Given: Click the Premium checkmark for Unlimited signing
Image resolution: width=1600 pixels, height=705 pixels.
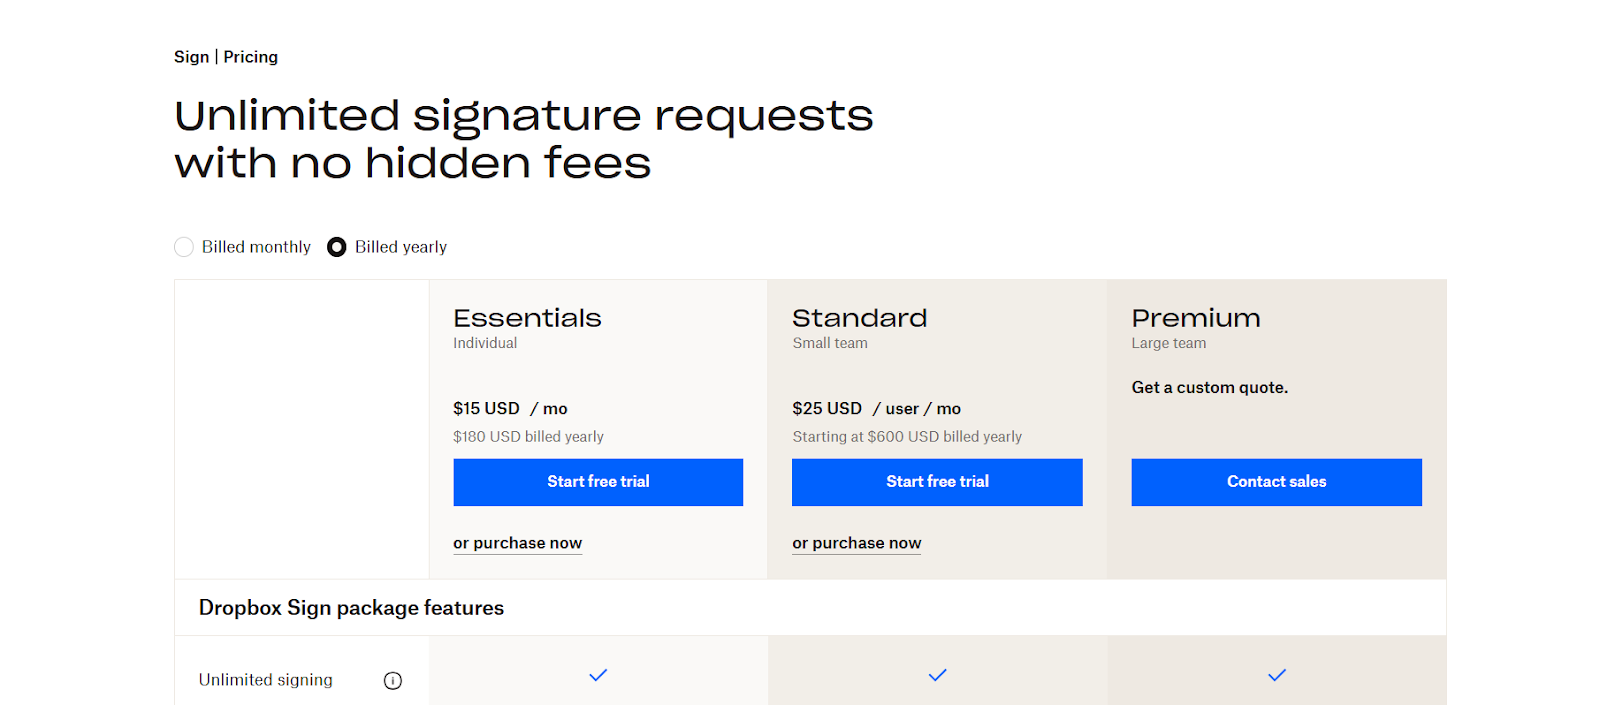Looking at the screenshot, I should (x=1276, y=675).
